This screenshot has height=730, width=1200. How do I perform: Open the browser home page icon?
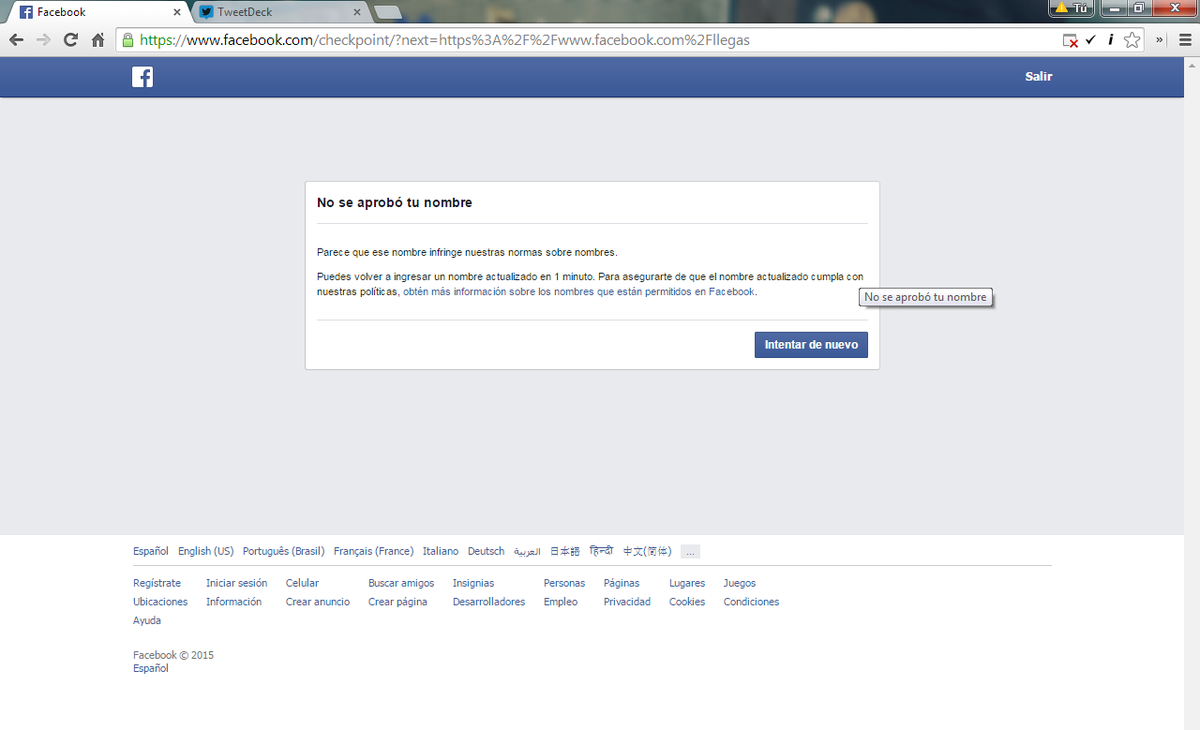pyautogui.click(x=98, y=41)
